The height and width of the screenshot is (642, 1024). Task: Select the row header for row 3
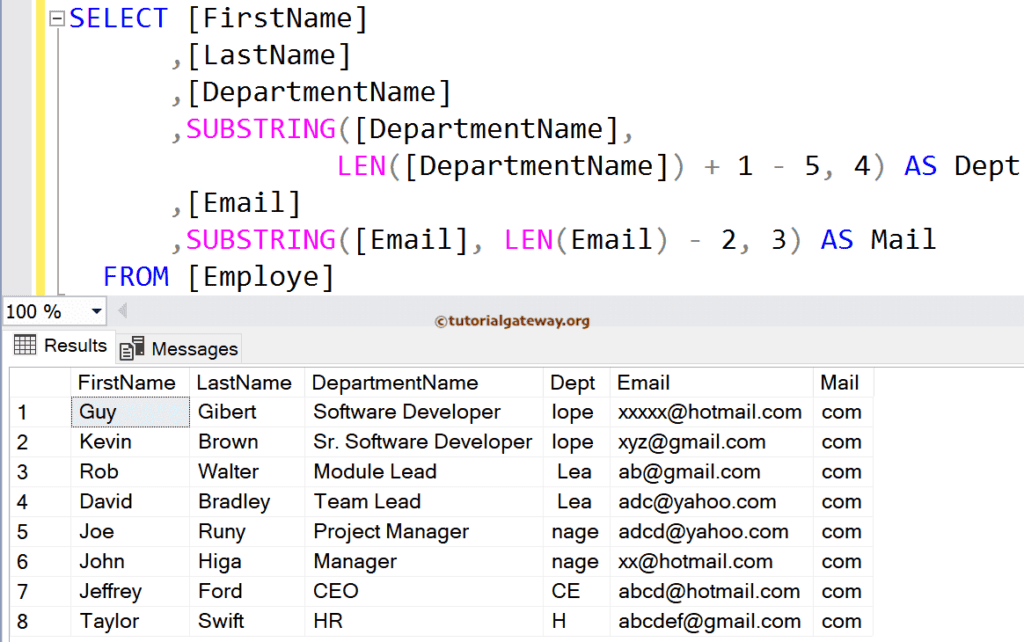pos(40,471)
